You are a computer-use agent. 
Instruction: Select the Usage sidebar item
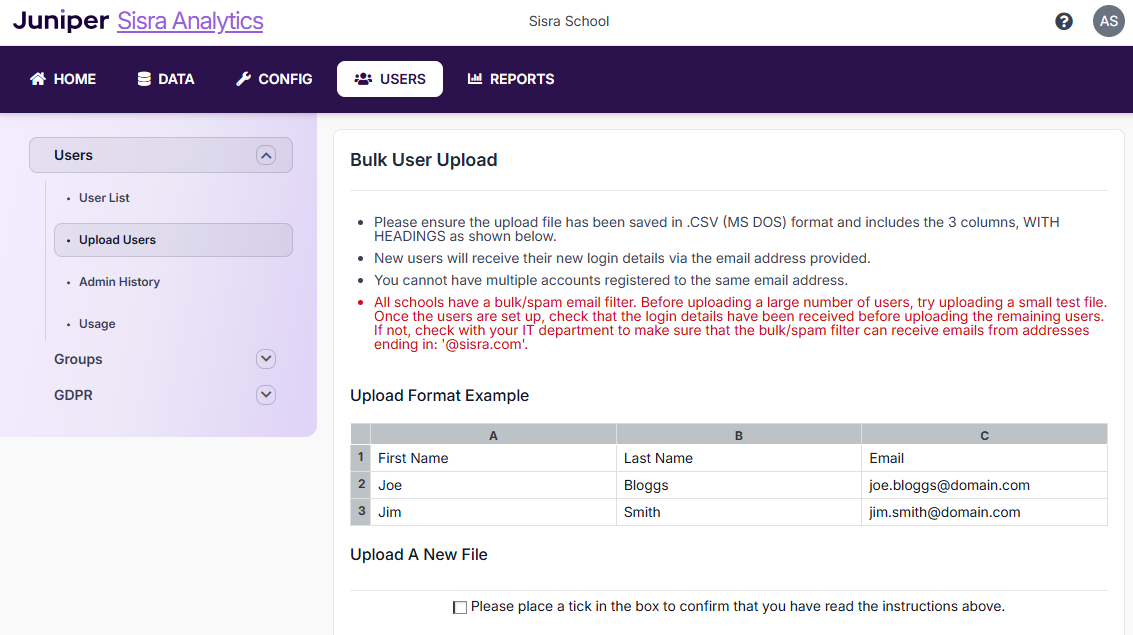pos(97,323)
